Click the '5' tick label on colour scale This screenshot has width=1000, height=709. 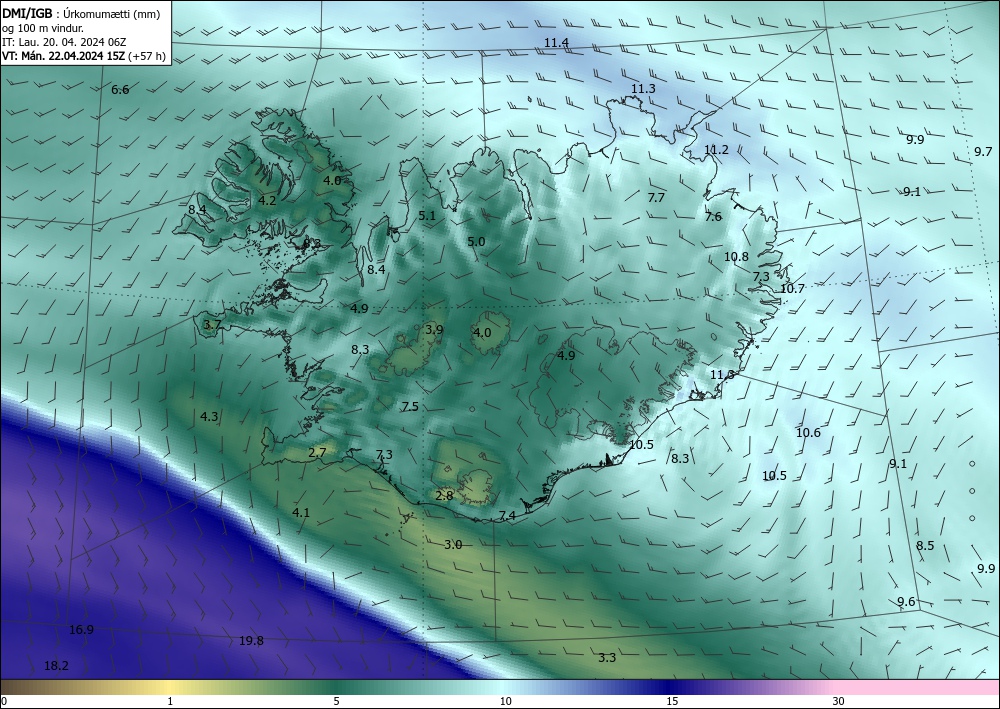pyautogui.click(x=336, y=701)
